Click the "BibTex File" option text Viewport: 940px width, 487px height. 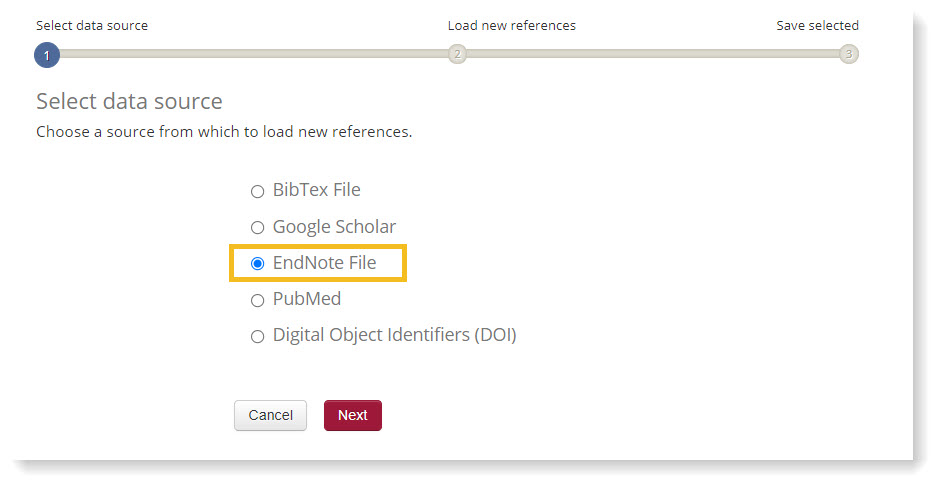(316, 190)
